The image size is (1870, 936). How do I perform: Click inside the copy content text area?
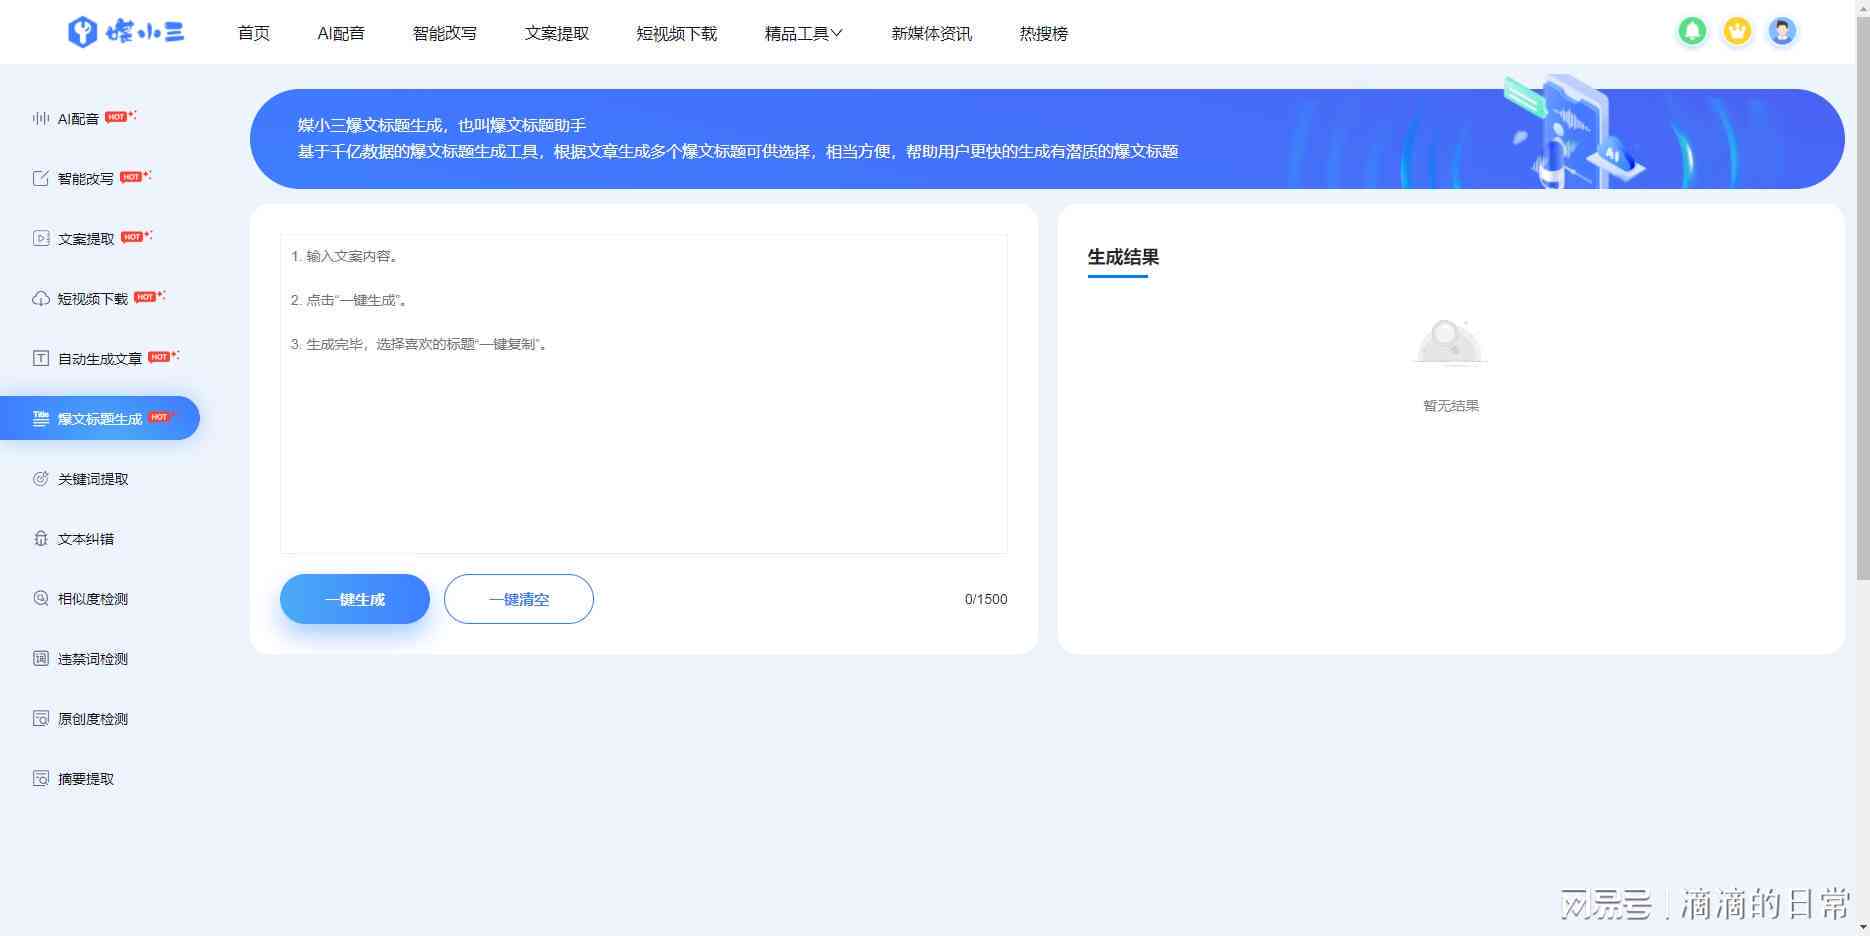(x=644, y=394)
